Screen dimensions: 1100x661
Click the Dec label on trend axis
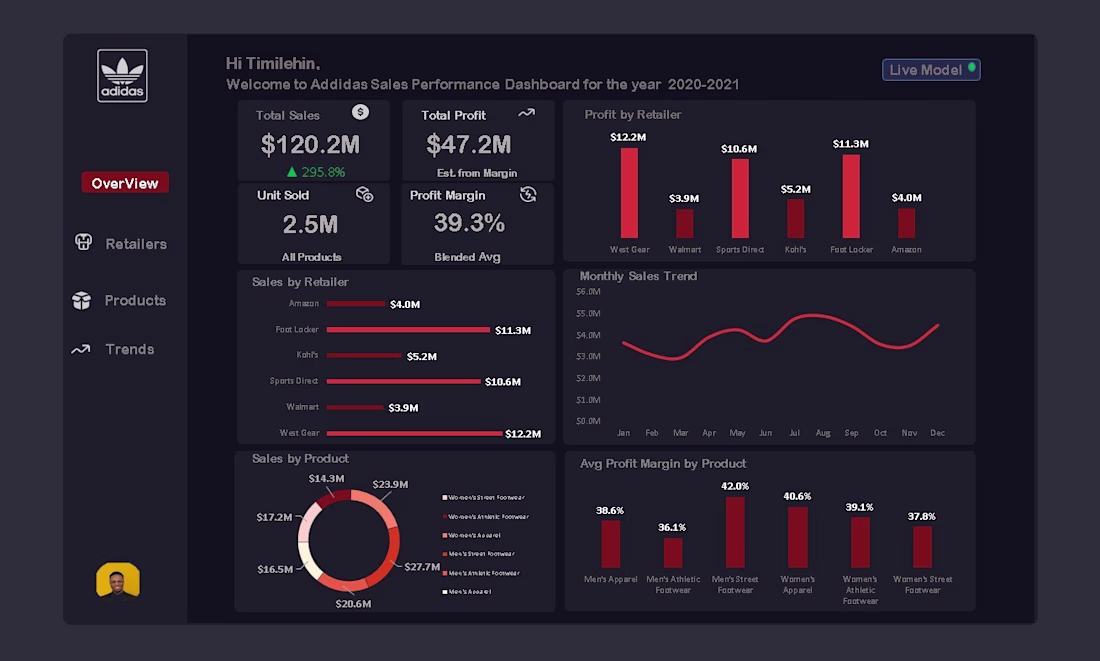937,433
